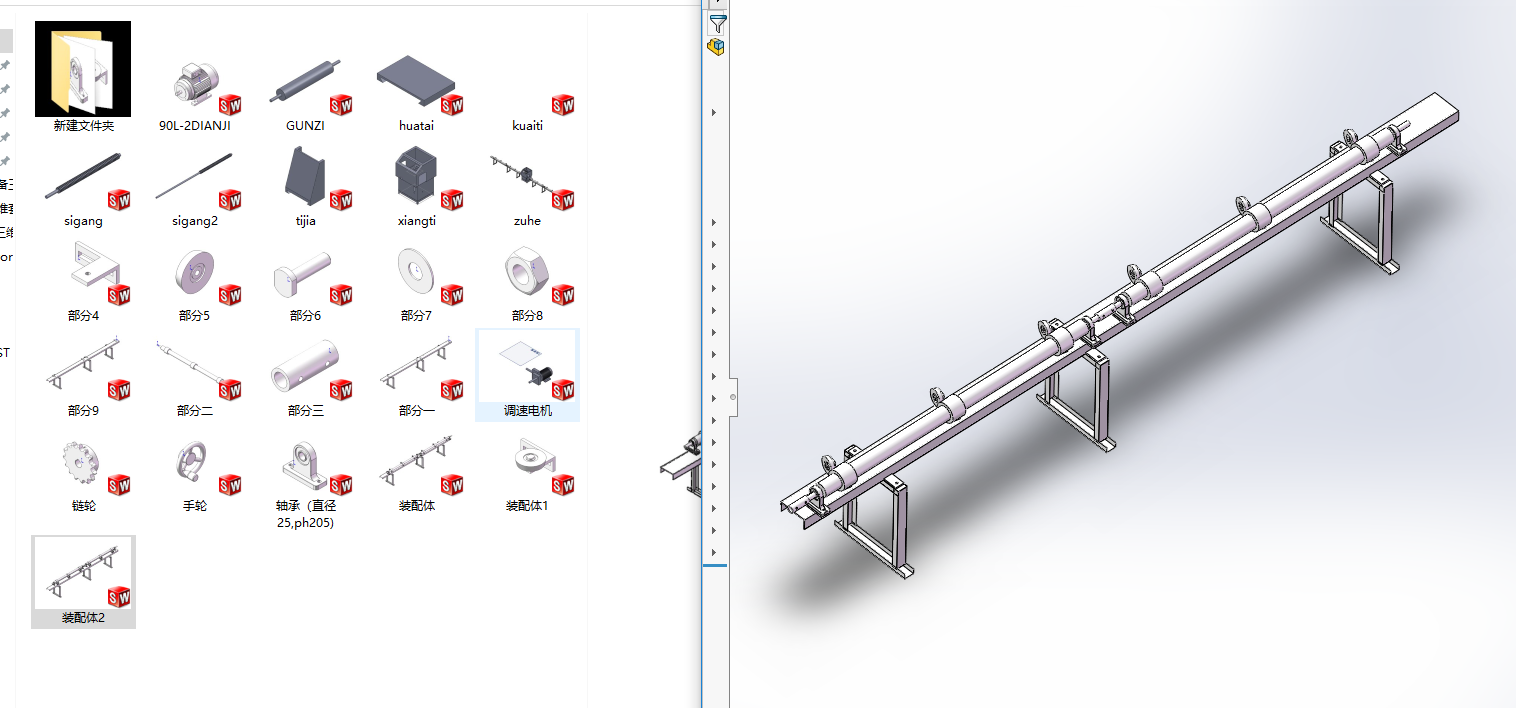The height and width of the screenshot is (708, 1516).
Task: Click the assembly root icon in feature tree
Action: (715, 46)
